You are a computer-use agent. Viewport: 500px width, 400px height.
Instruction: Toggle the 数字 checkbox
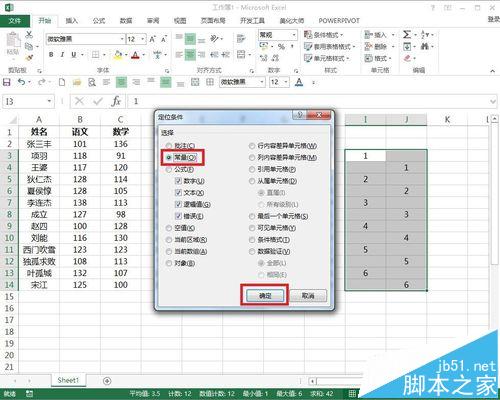(189, 181)
